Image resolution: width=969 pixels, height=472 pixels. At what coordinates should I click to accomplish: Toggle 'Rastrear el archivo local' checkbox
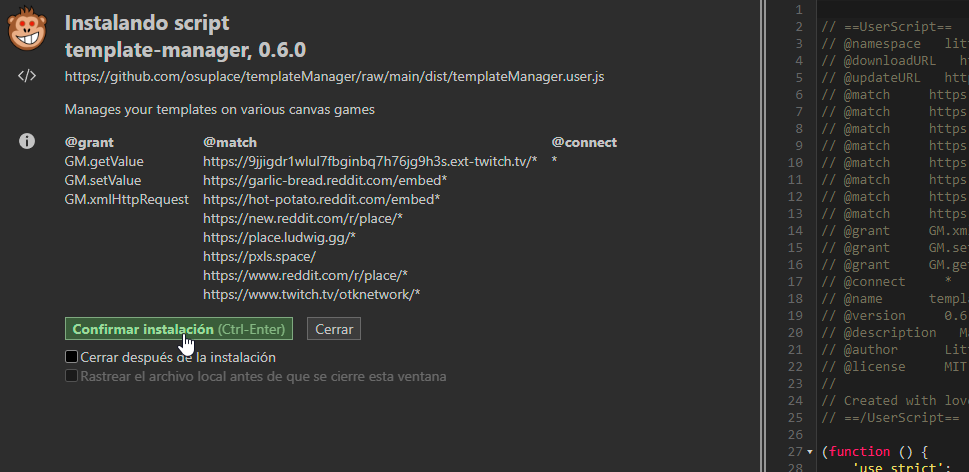[72, 377]
